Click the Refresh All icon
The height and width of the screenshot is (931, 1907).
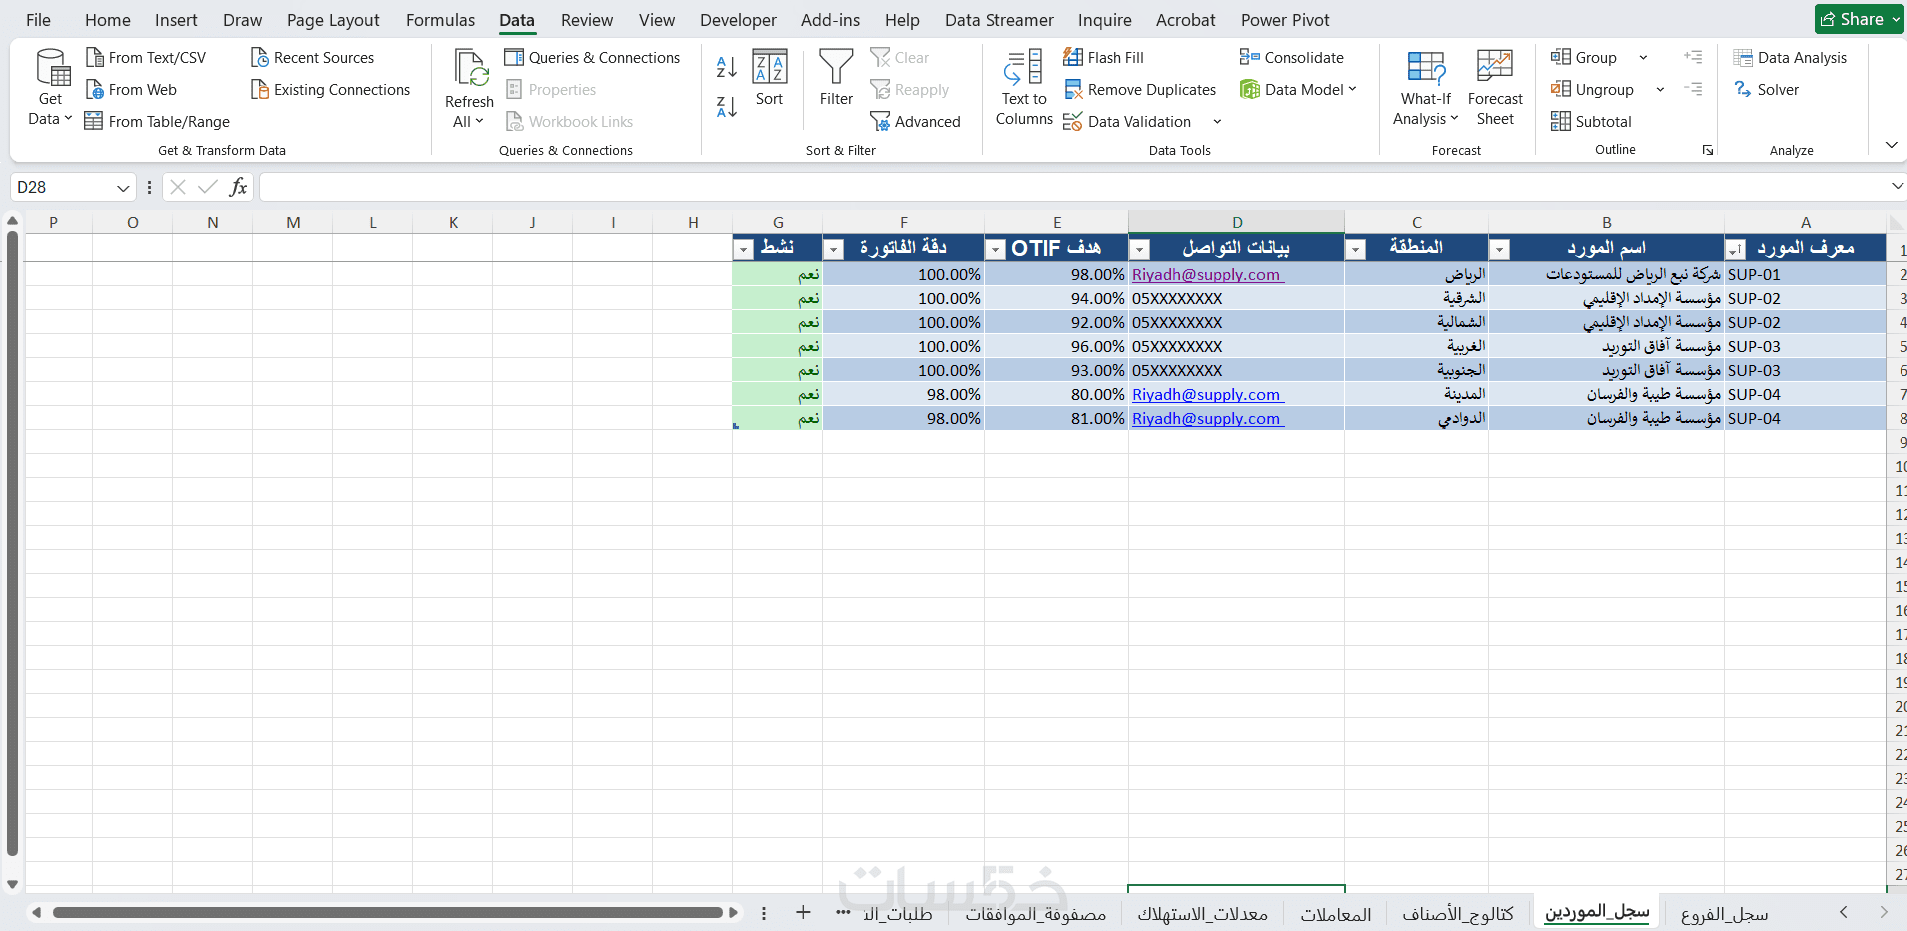(470, 67)
